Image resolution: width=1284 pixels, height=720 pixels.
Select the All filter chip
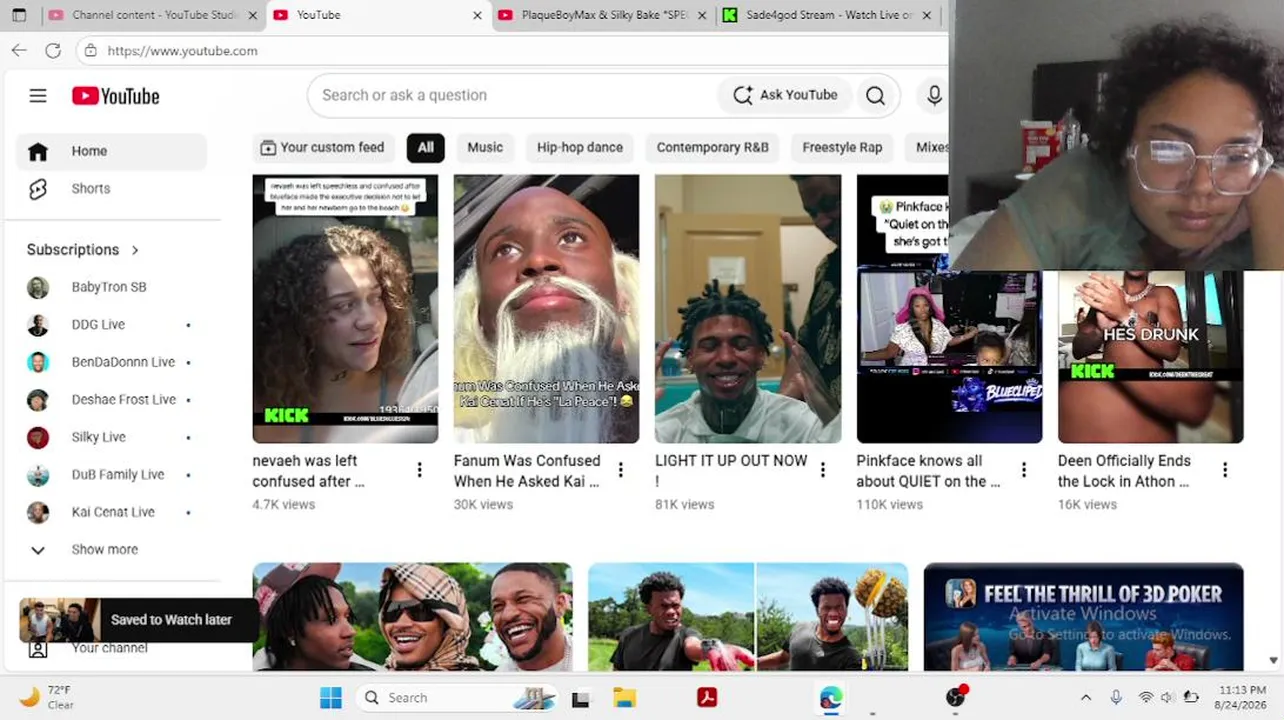click(x=426, y=147)
